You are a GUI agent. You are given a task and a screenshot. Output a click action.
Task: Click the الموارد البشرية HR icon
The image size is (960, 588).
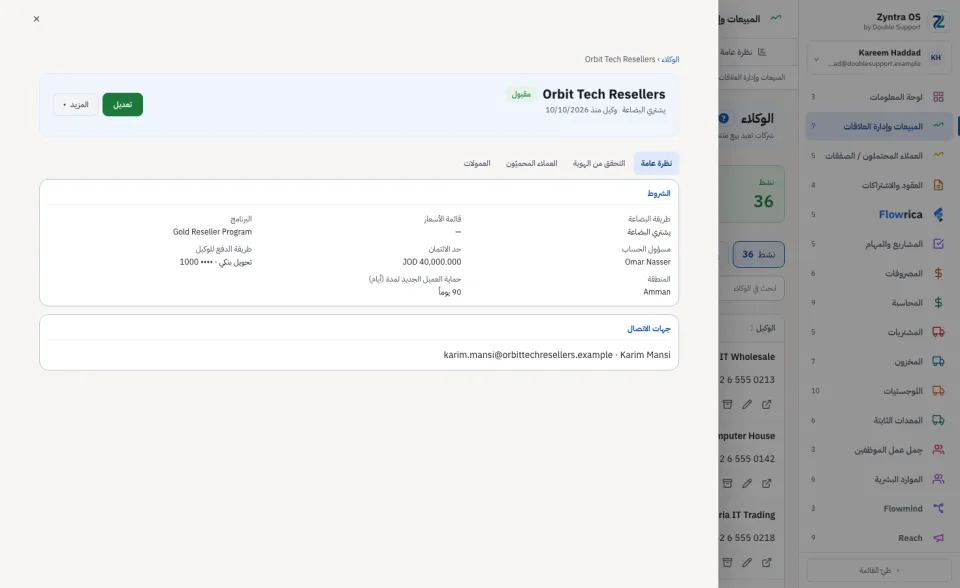pos(938,479)
